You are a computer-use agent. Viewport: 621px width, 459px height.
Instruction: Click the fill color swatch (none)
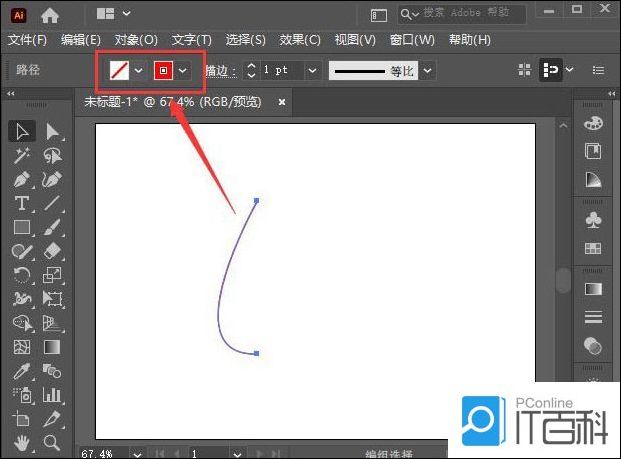[119, 70]
